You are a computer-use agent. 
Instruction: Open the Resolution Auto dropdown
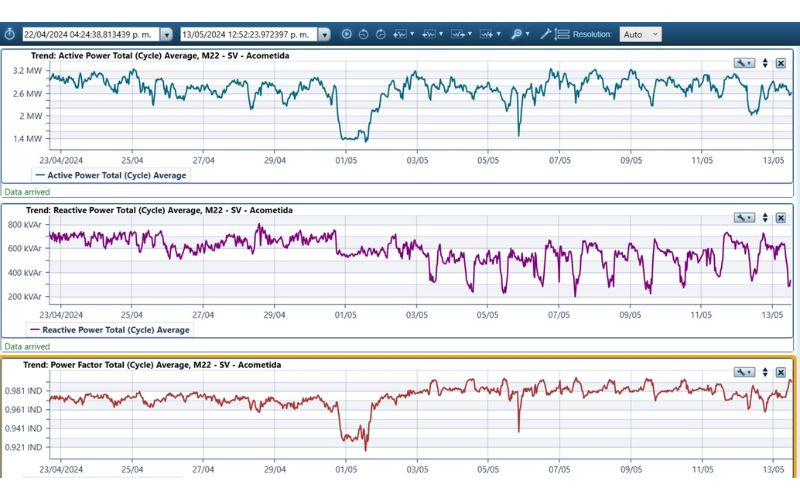pyautogui.click(x=640, y=34)
